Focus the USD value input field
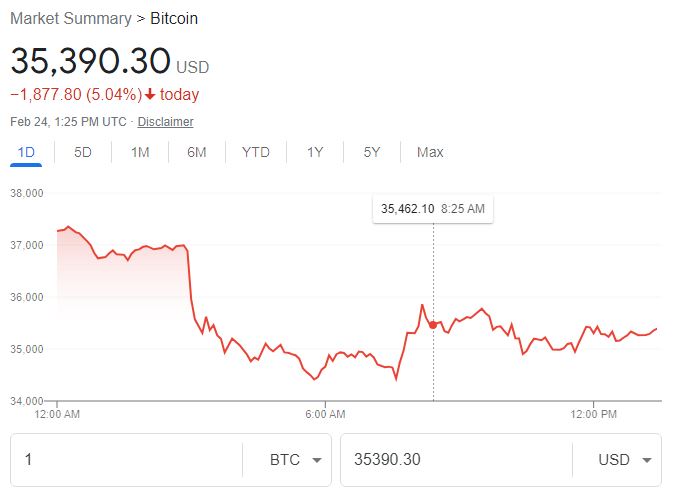 [455, 460]
